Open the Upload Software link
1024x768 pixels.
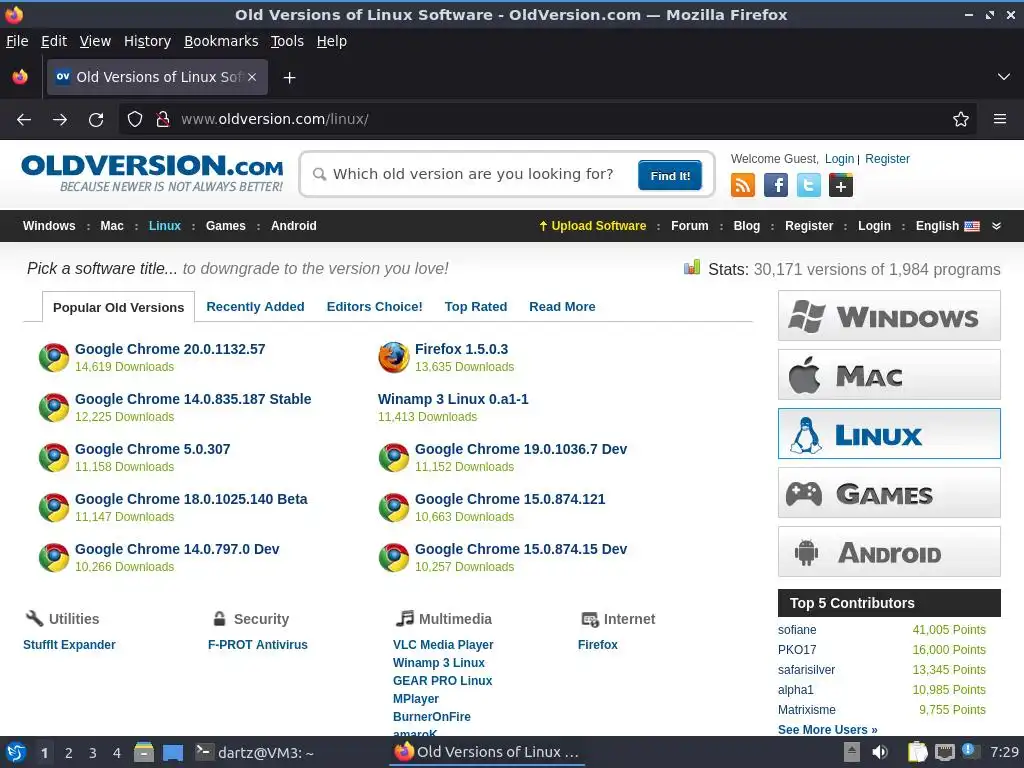(592, 226)
